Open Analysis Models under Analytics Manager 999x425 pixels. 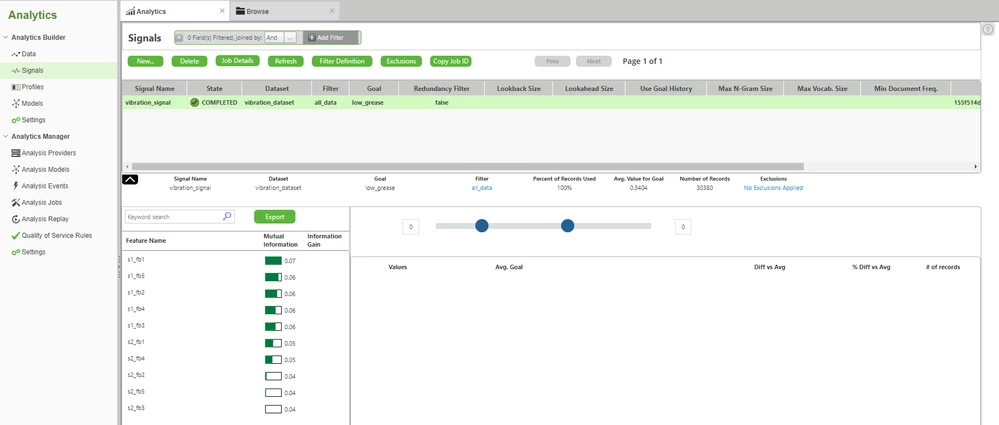pos(40,169)
